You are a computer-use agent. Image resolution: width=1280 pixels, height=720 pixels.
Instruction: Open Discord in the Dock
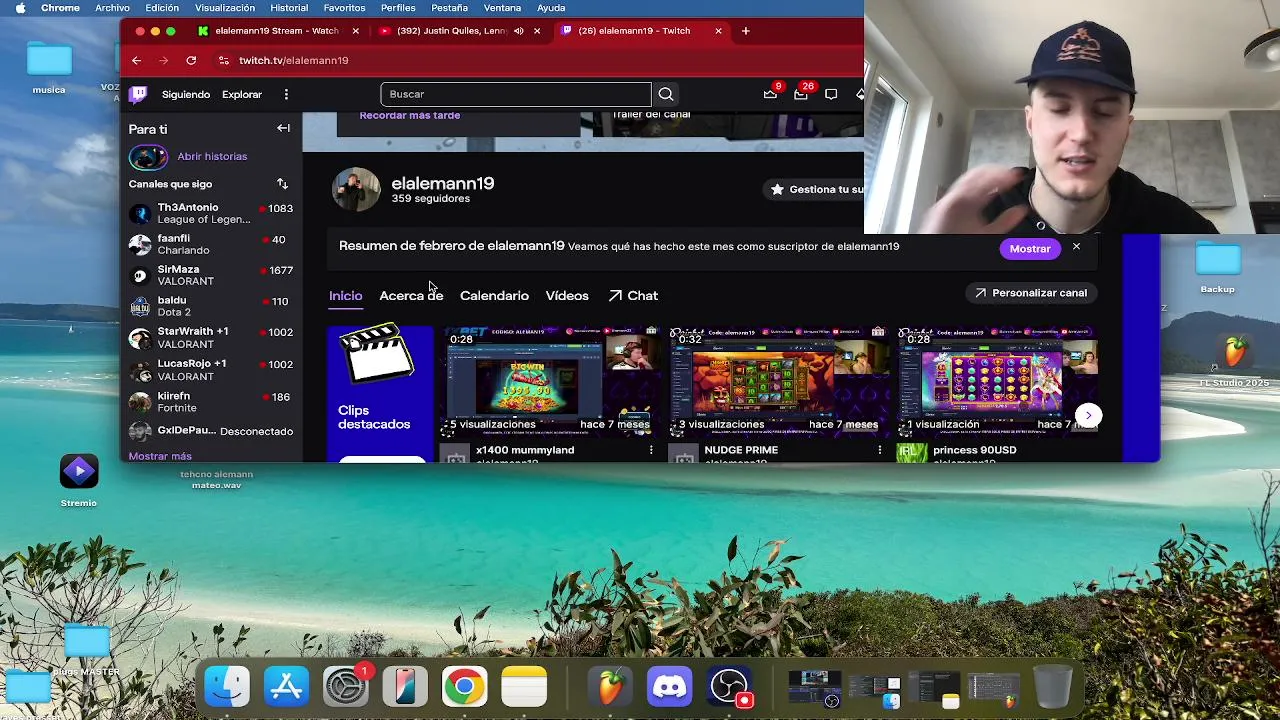coord(670,687)
